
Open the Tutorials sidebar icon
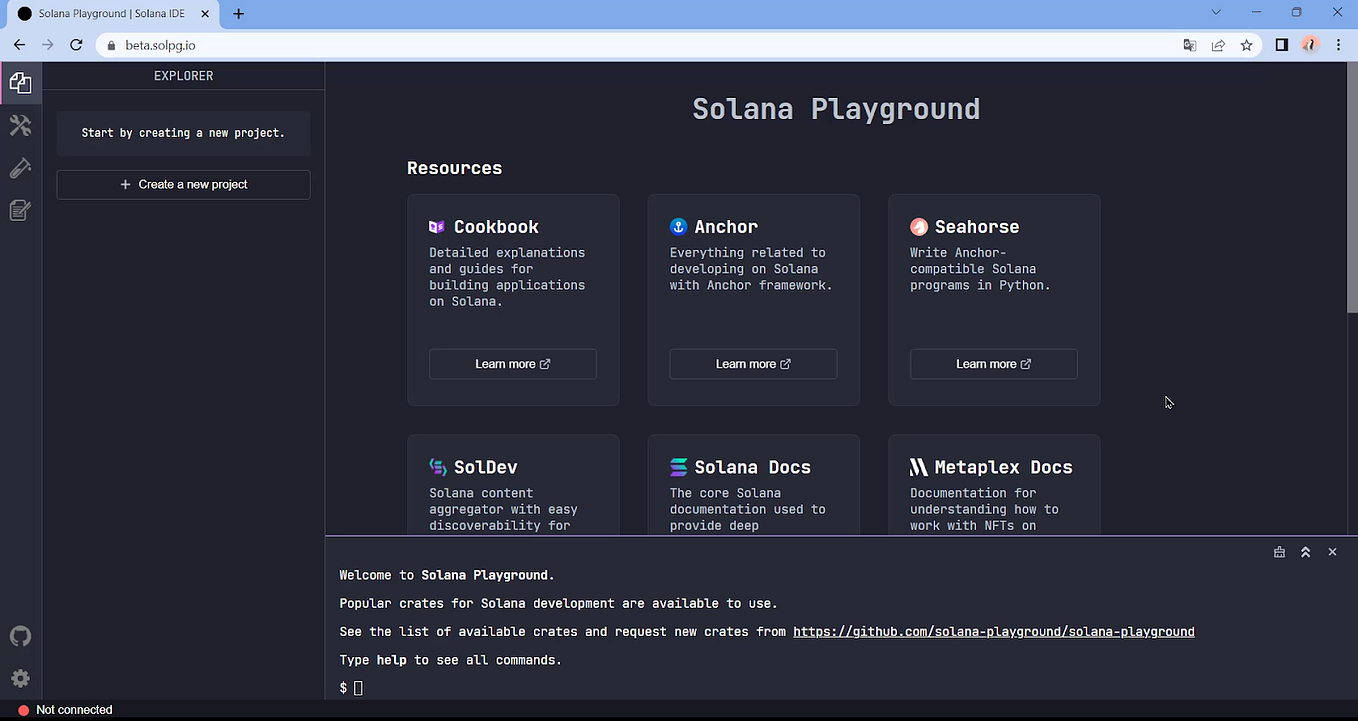(20, 210)
